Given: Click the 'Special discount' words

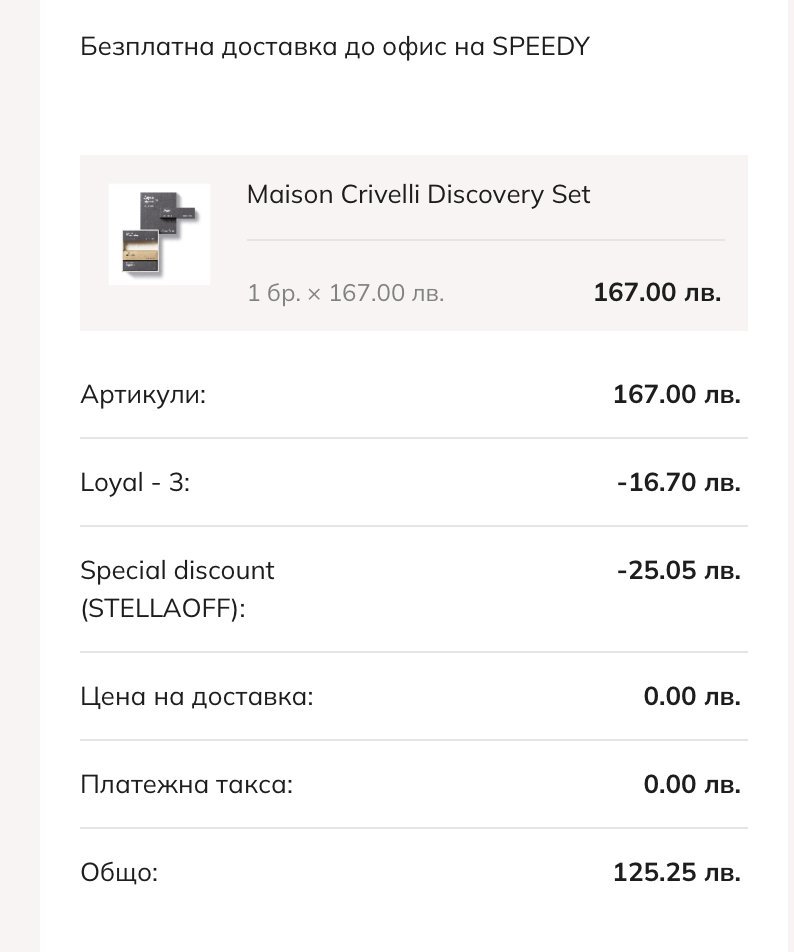Looking at the screenshot, I should (177, 571).
